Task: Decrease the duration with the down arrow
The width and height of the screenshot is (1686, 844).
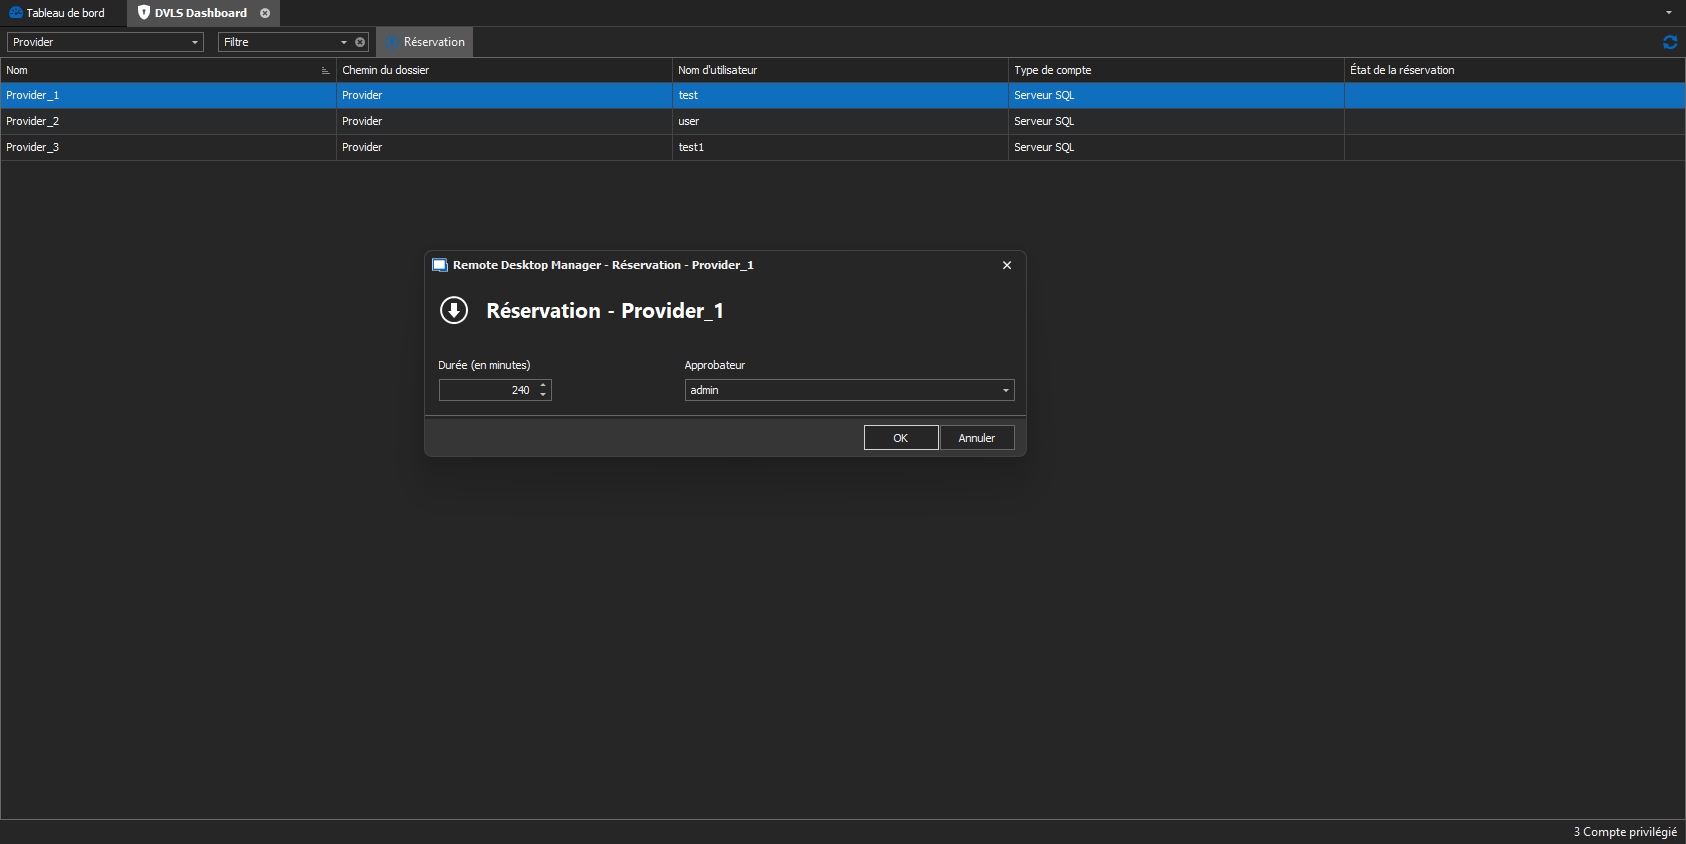Action: click(x=543, y=395)
